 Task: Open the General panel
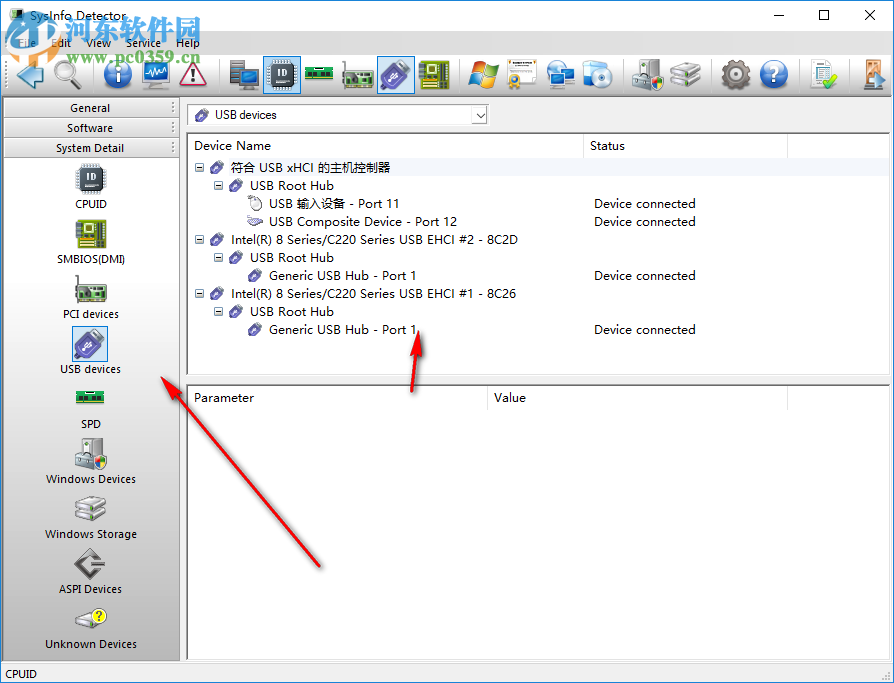(90, 107)
